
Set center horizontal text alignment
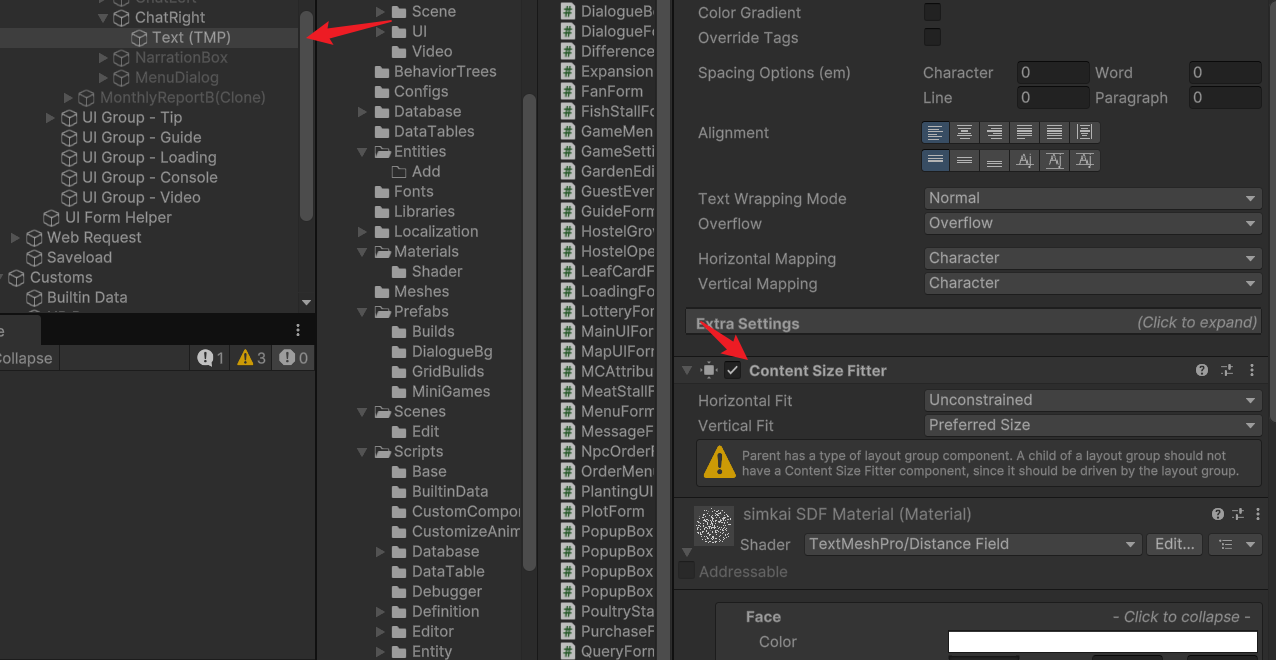[x=965, y=132]
